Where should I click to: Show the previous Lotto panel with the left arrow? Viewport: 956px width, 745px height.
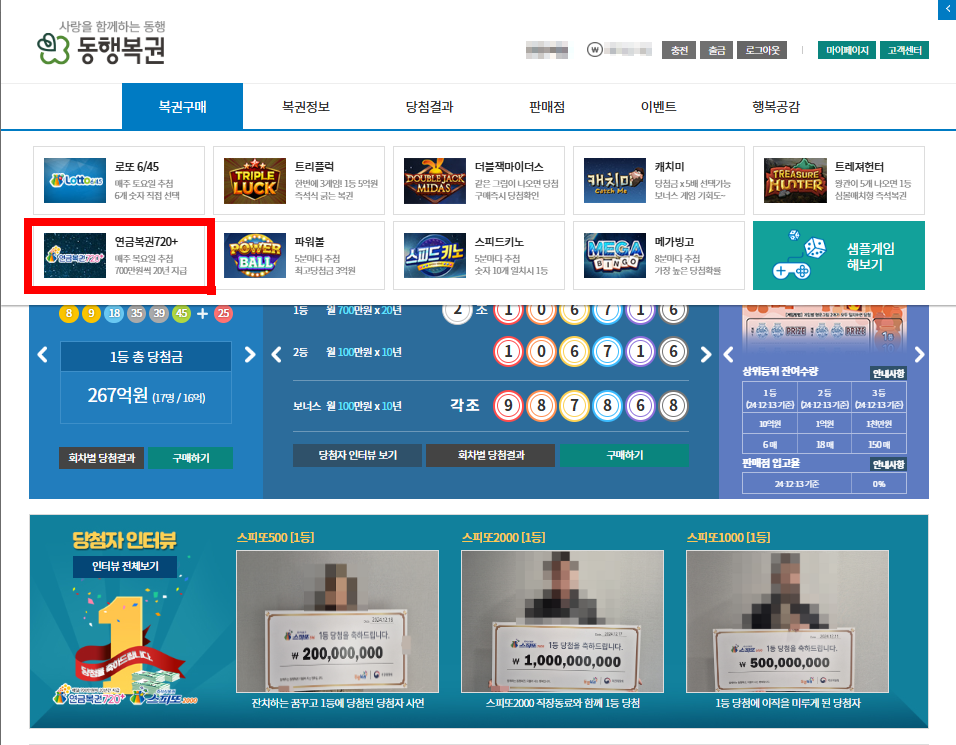point(42,354)
